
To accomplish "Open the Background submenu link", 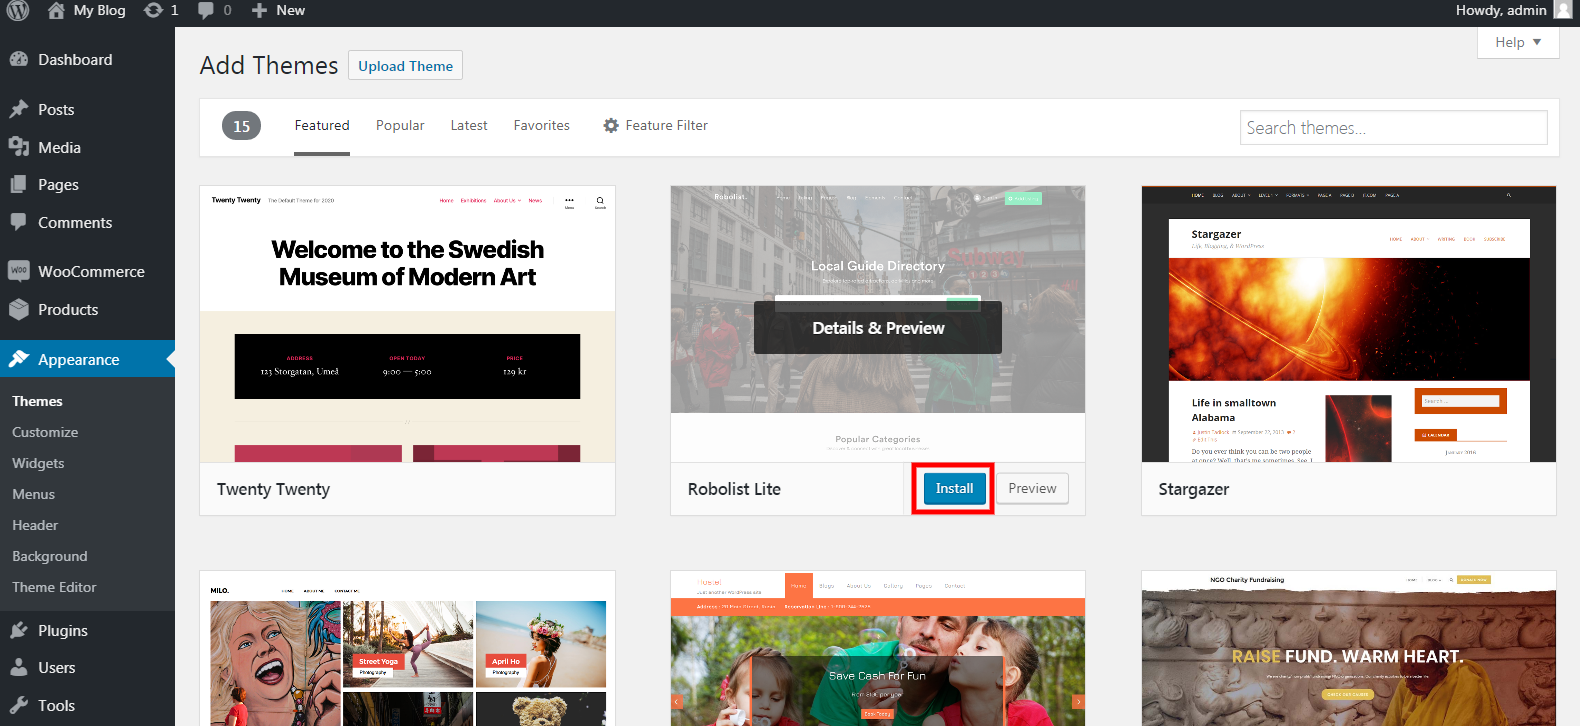I will pyautogui.click(x=50, y=556).
